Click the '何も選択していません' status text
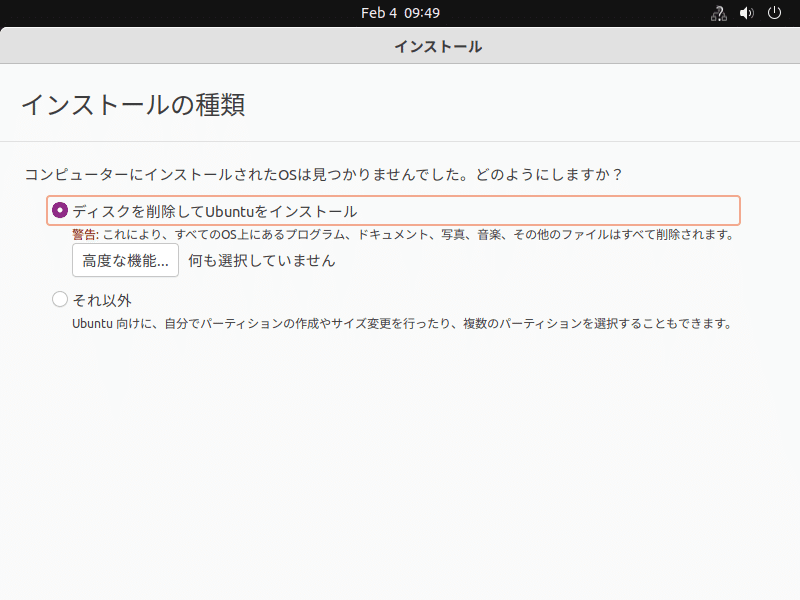 tap(262, 261)
